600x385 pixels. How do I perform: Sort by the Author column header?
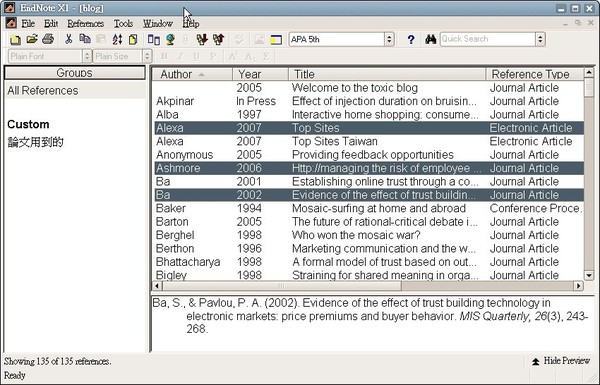192,74
